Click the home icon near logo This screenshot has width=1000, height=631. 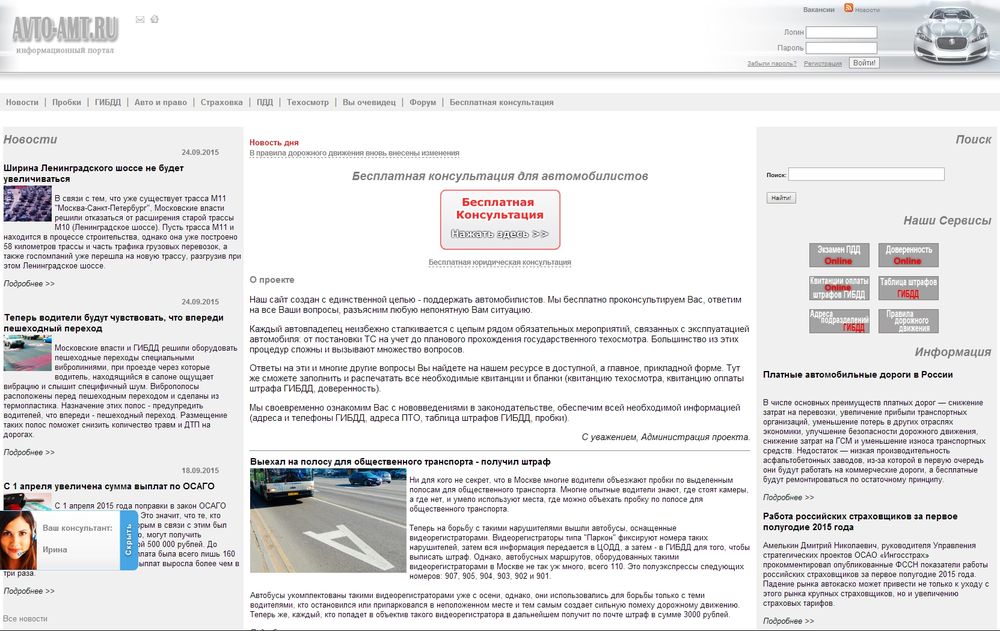[154, 19]
